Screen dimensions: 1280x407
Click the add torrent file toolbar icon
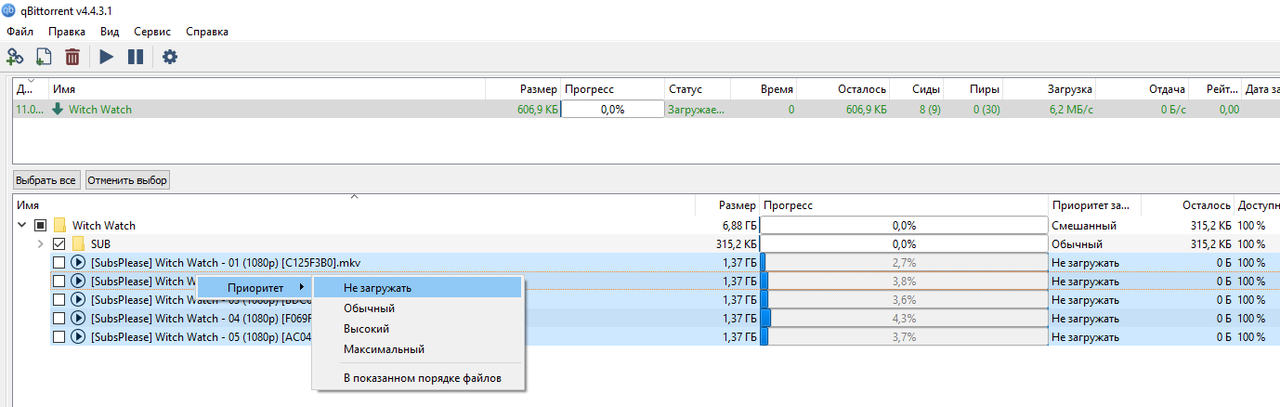click(x=44, y=57)
